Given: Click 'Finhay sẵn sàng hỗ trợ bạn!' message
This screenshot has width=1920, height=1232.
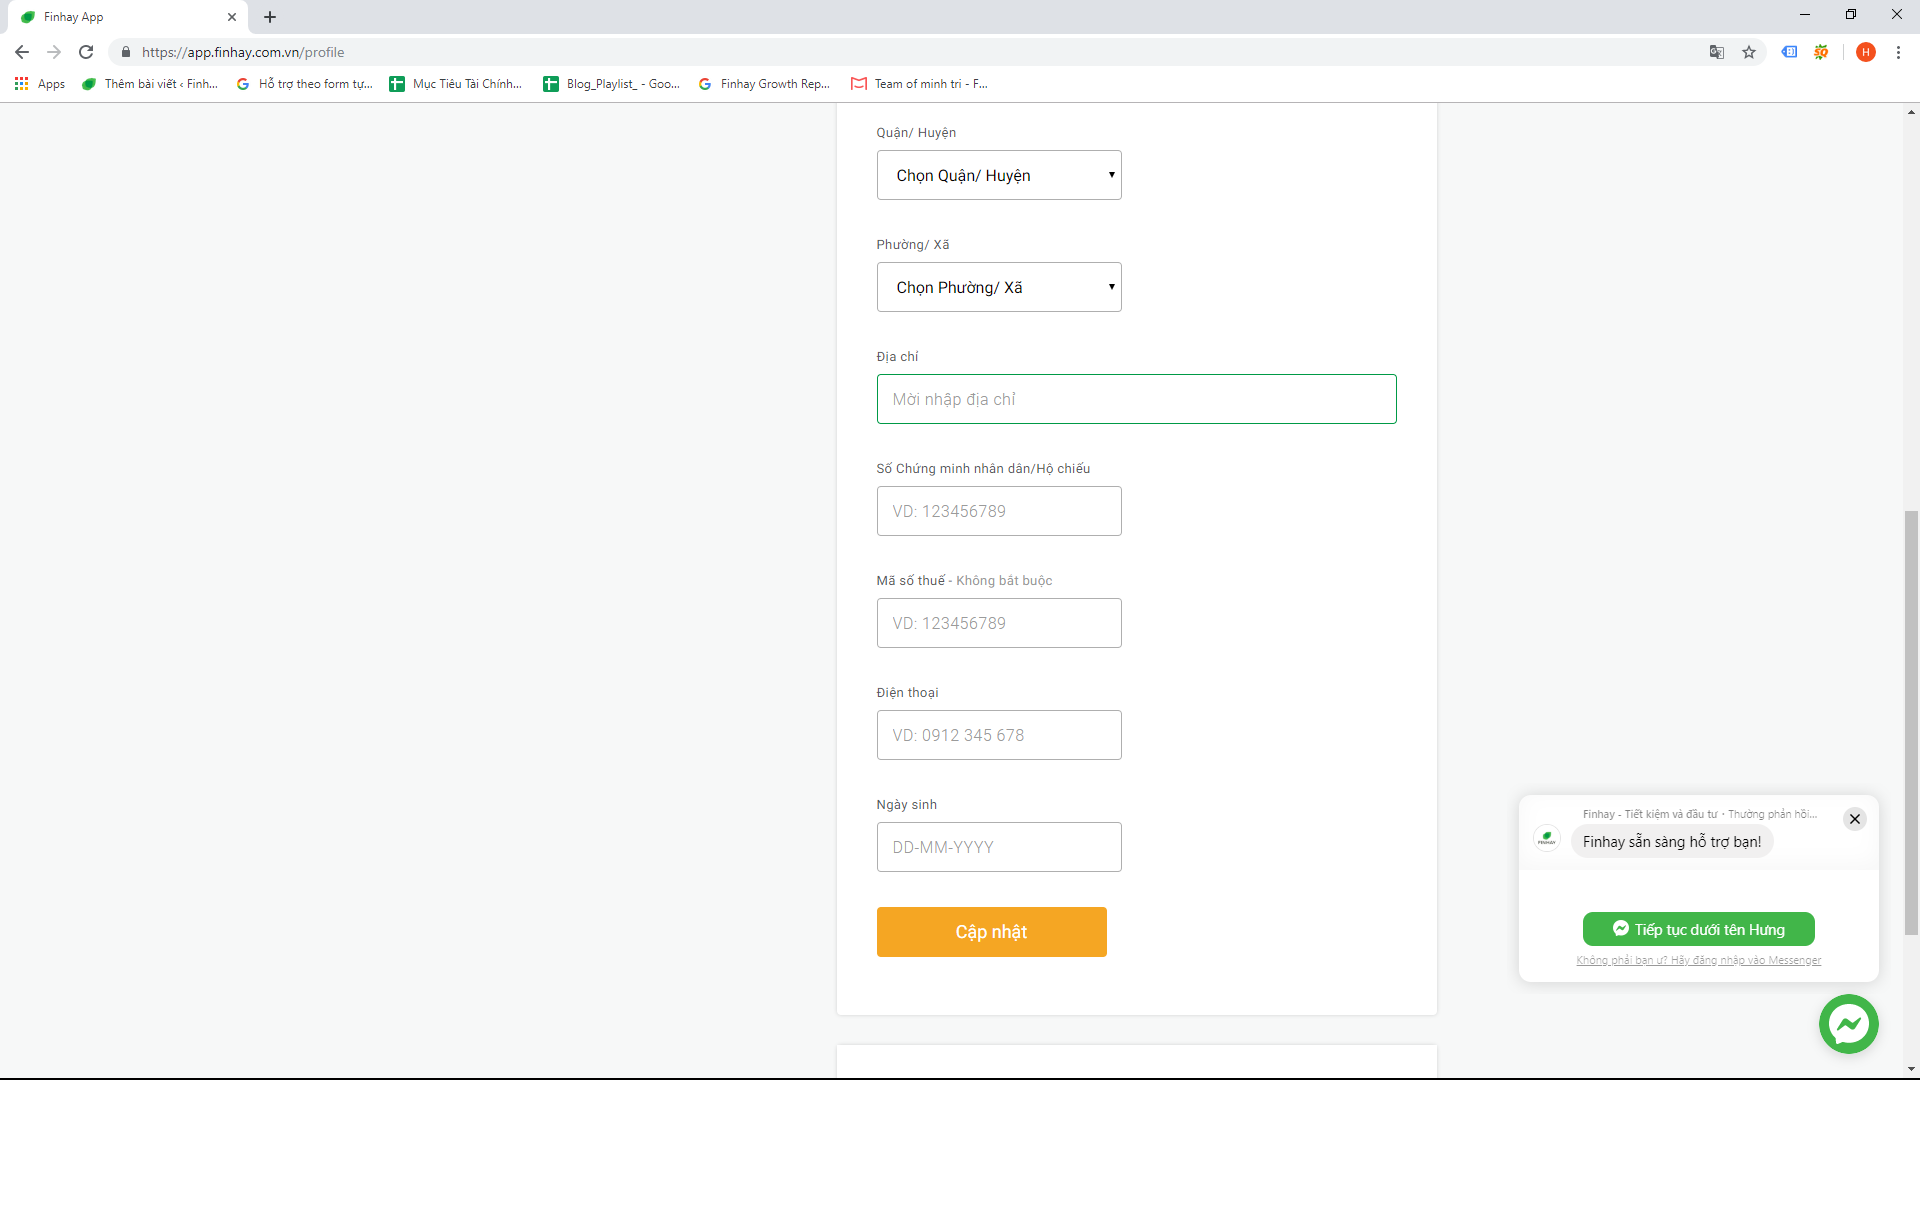Looking at the screenshot, I should [1672, 842].
